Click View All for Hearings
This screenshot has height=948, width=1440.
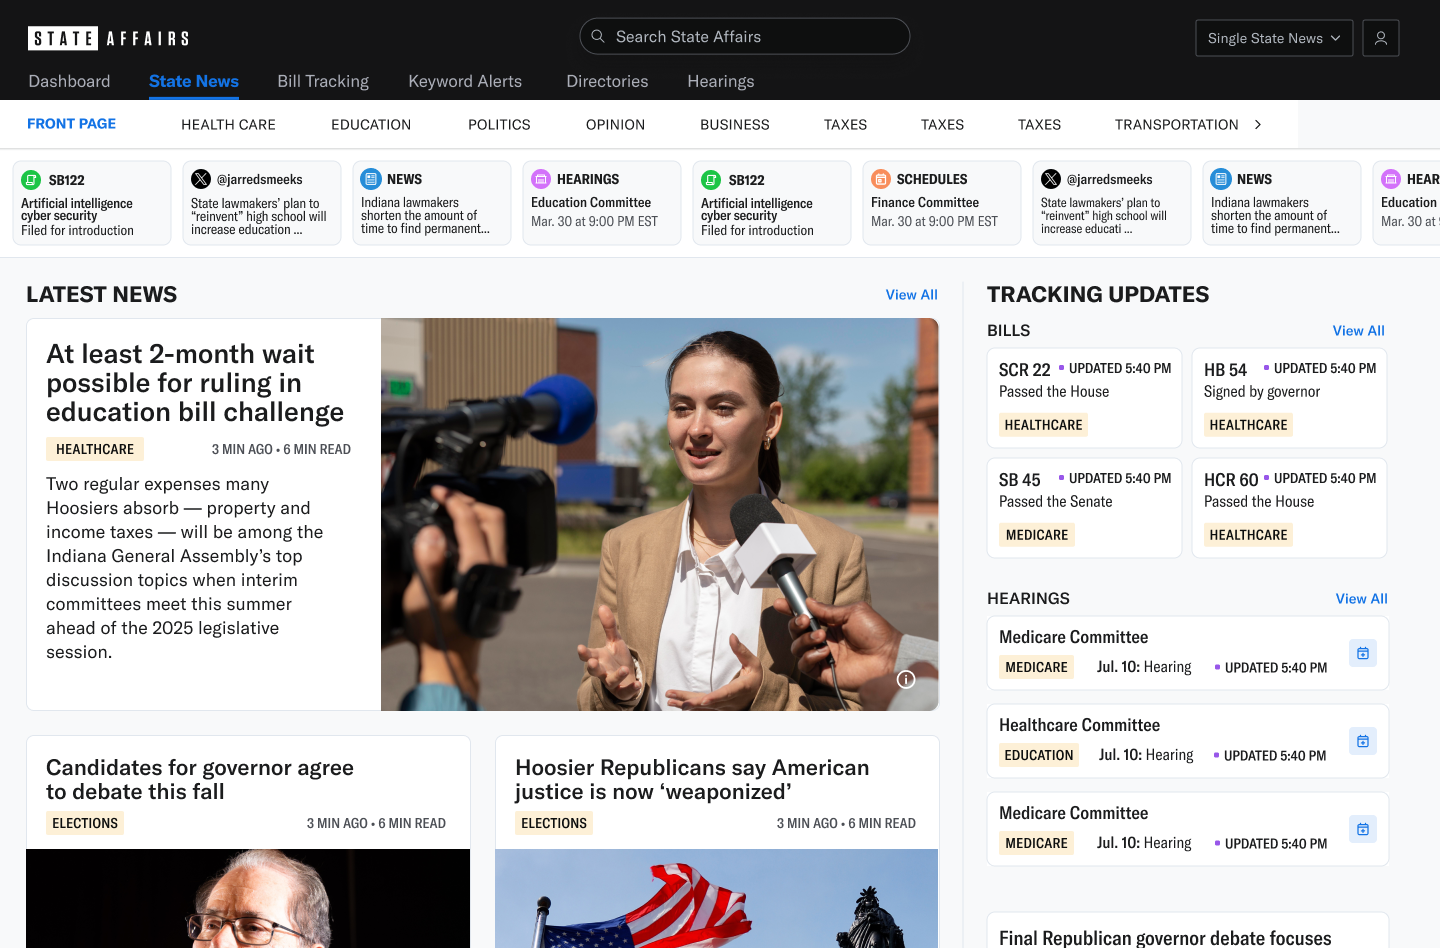tap(1361, 599)
